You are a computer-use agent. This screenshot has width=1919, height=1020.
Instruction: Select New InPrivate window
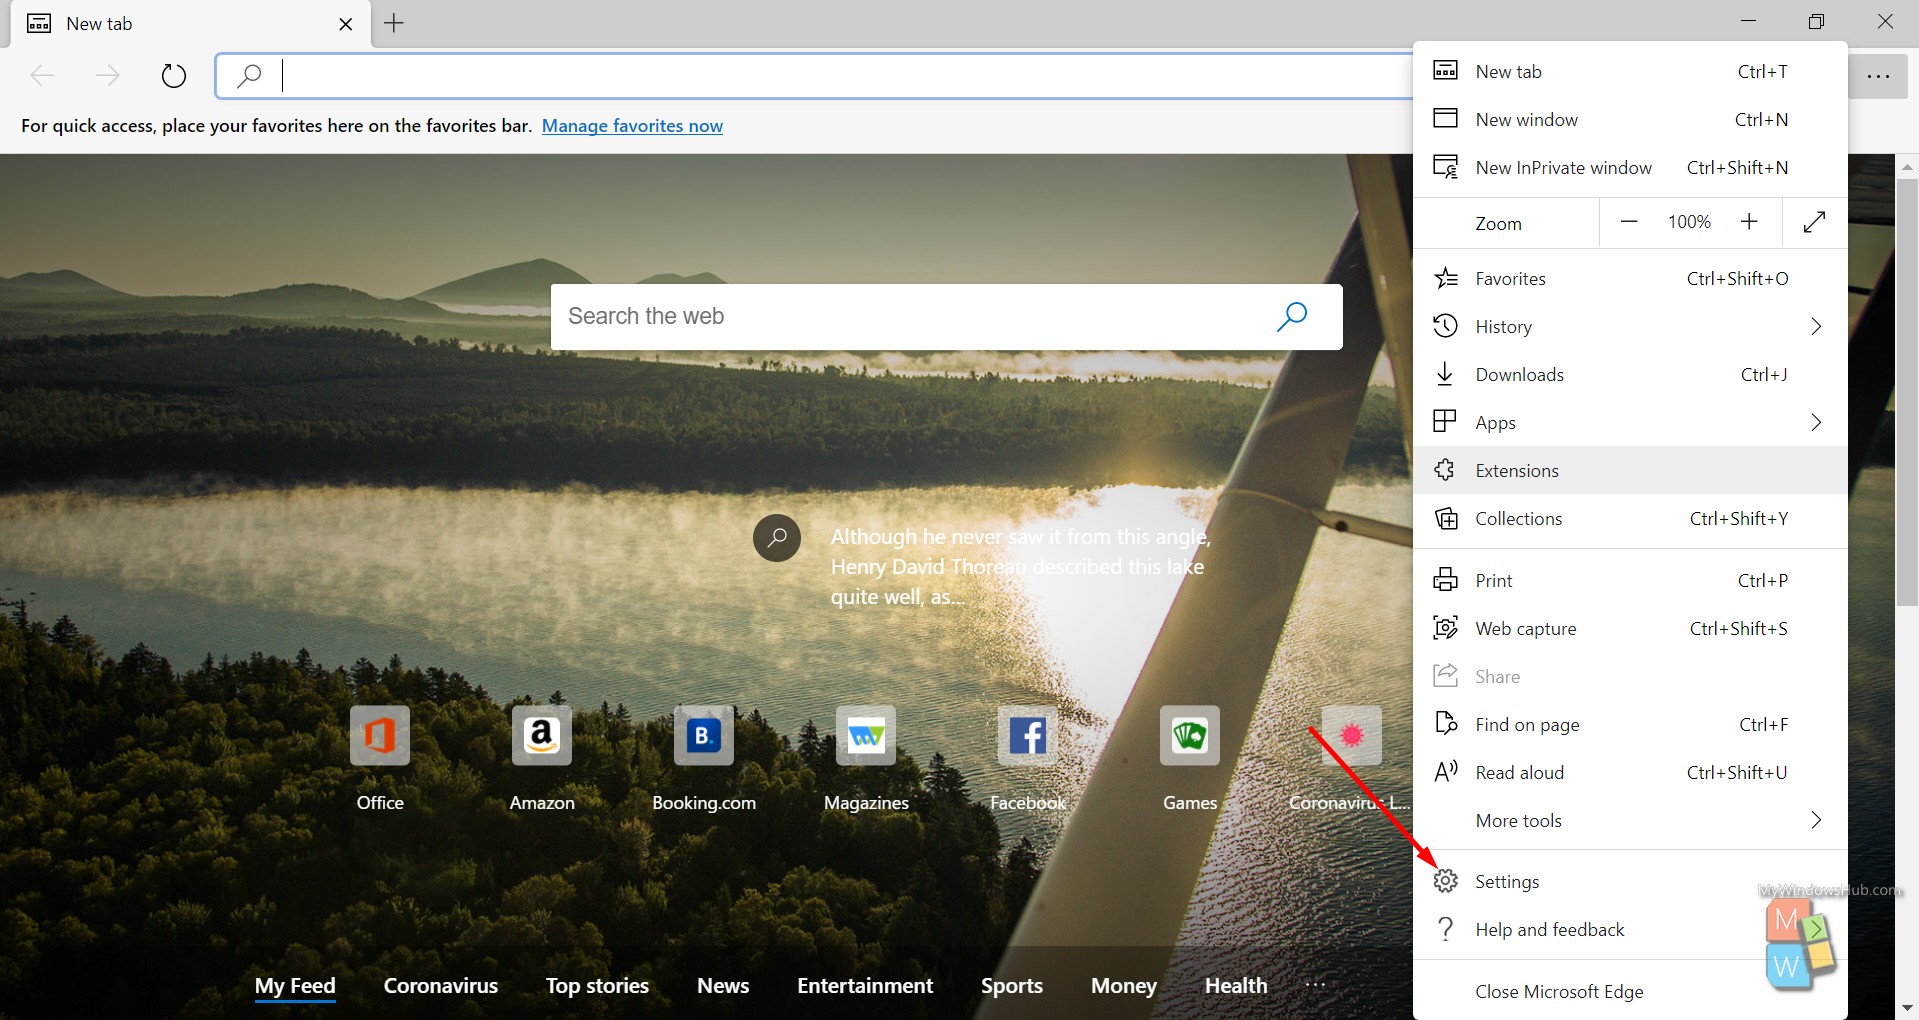tap(1563, 167)
